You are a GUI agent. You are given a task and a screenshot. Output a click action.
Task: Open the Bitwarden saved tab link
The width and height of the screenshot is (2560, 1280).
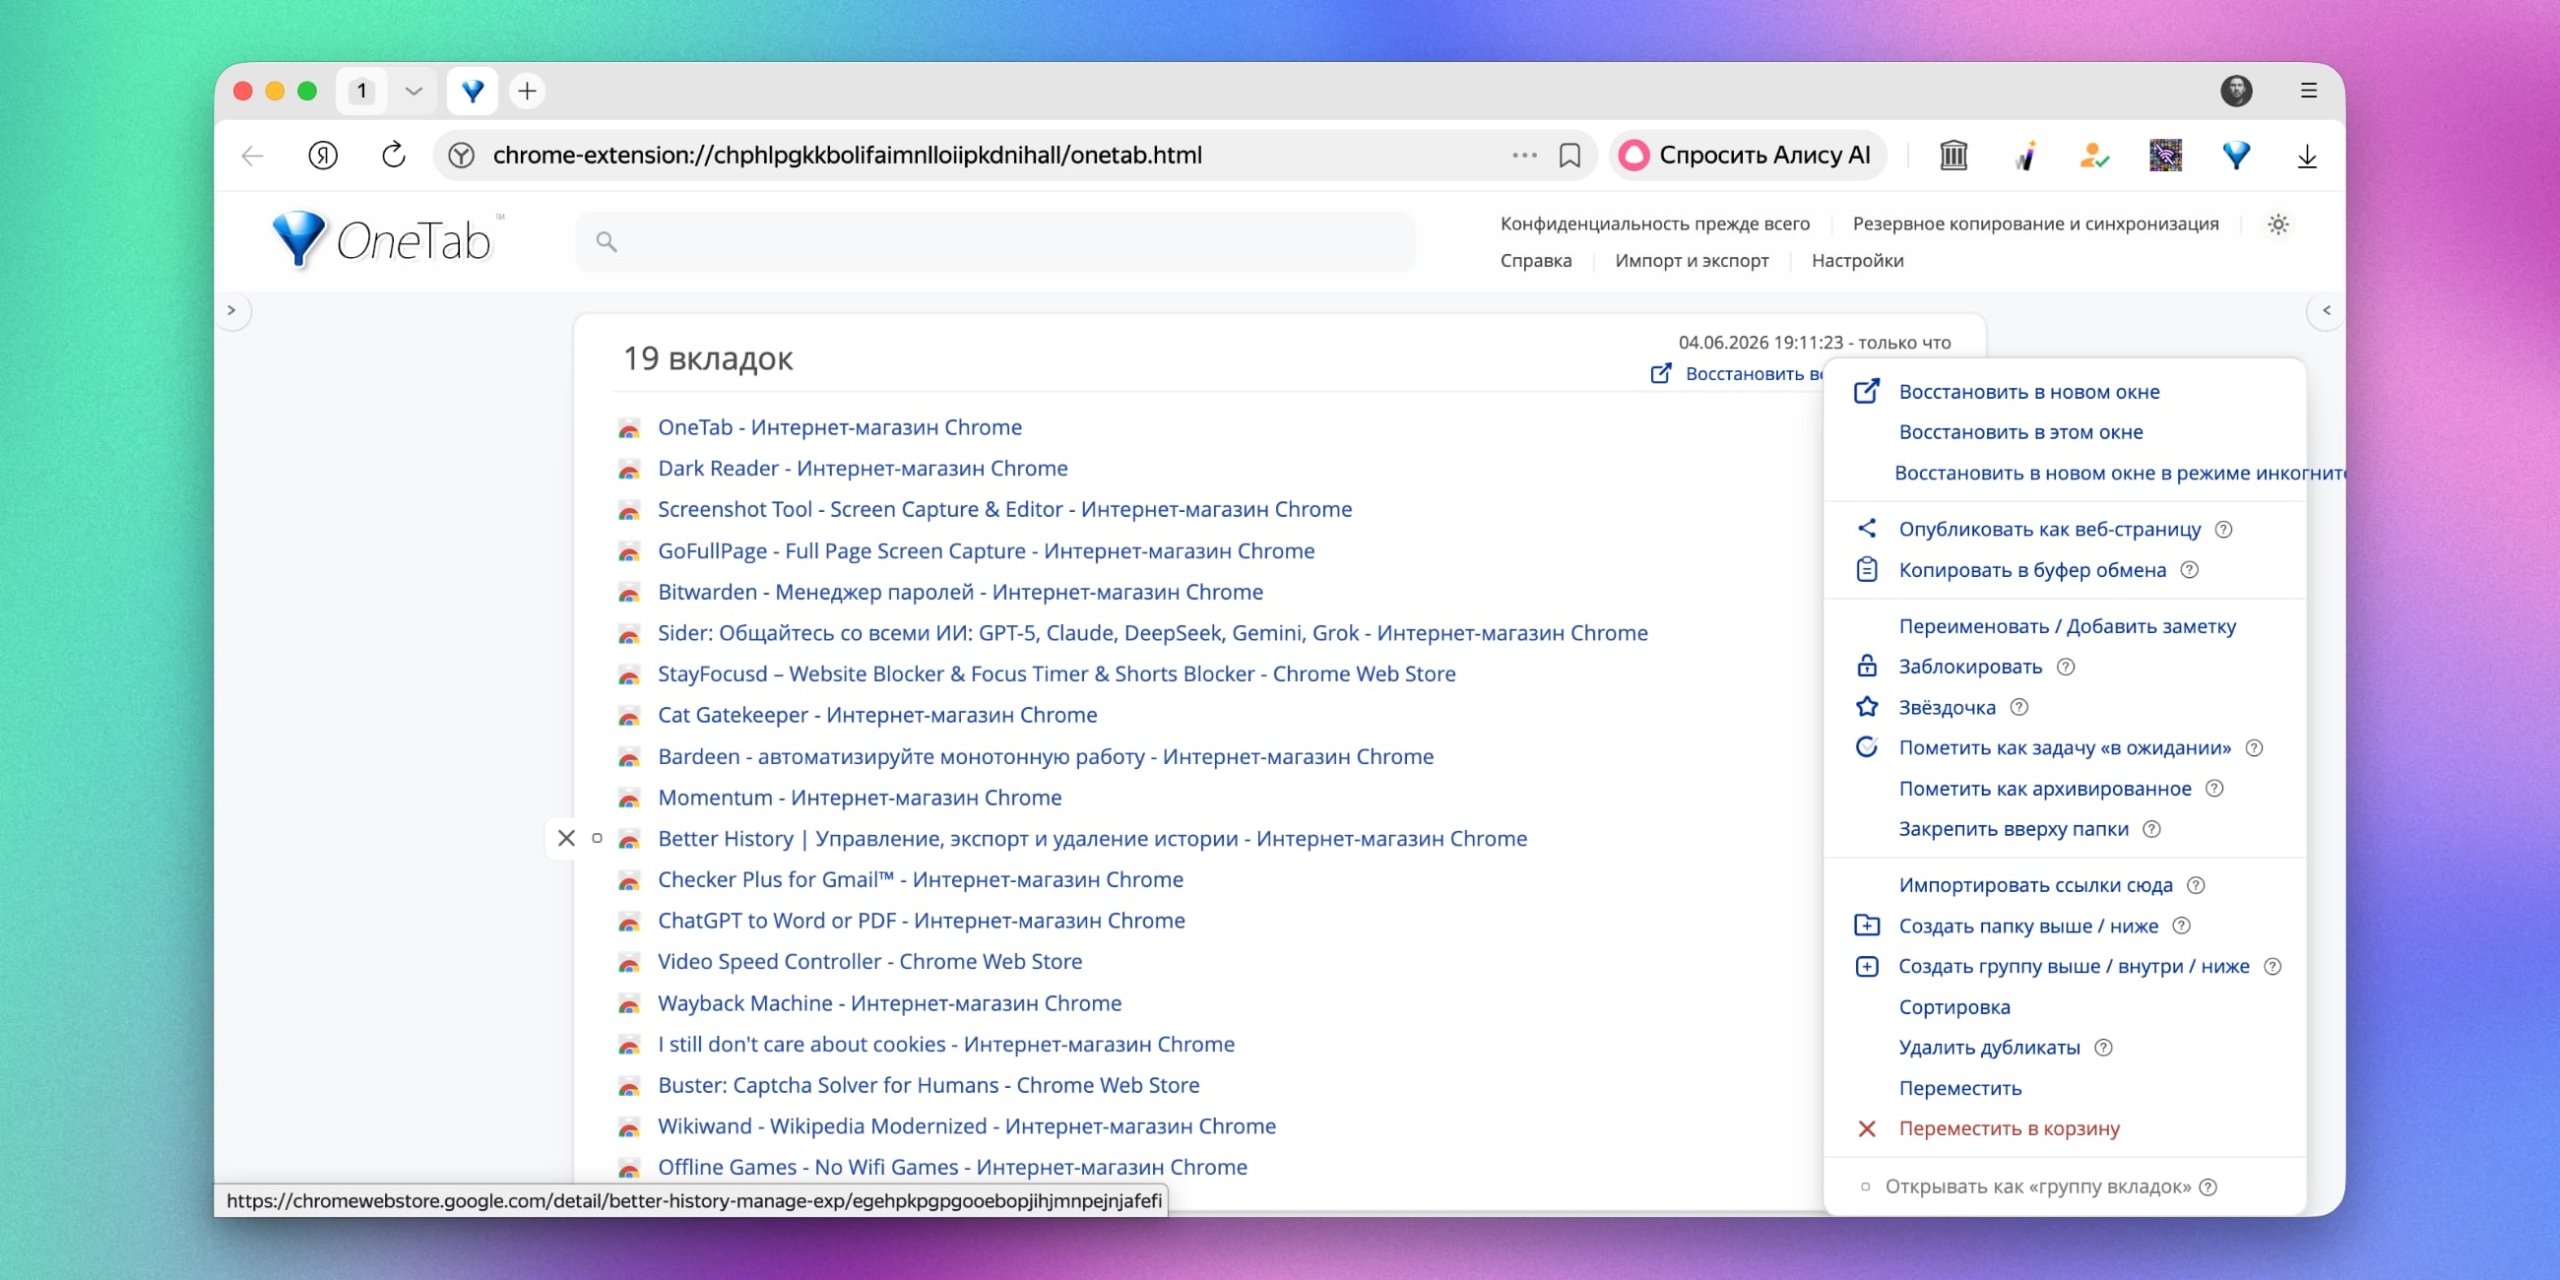pos(960,592)
